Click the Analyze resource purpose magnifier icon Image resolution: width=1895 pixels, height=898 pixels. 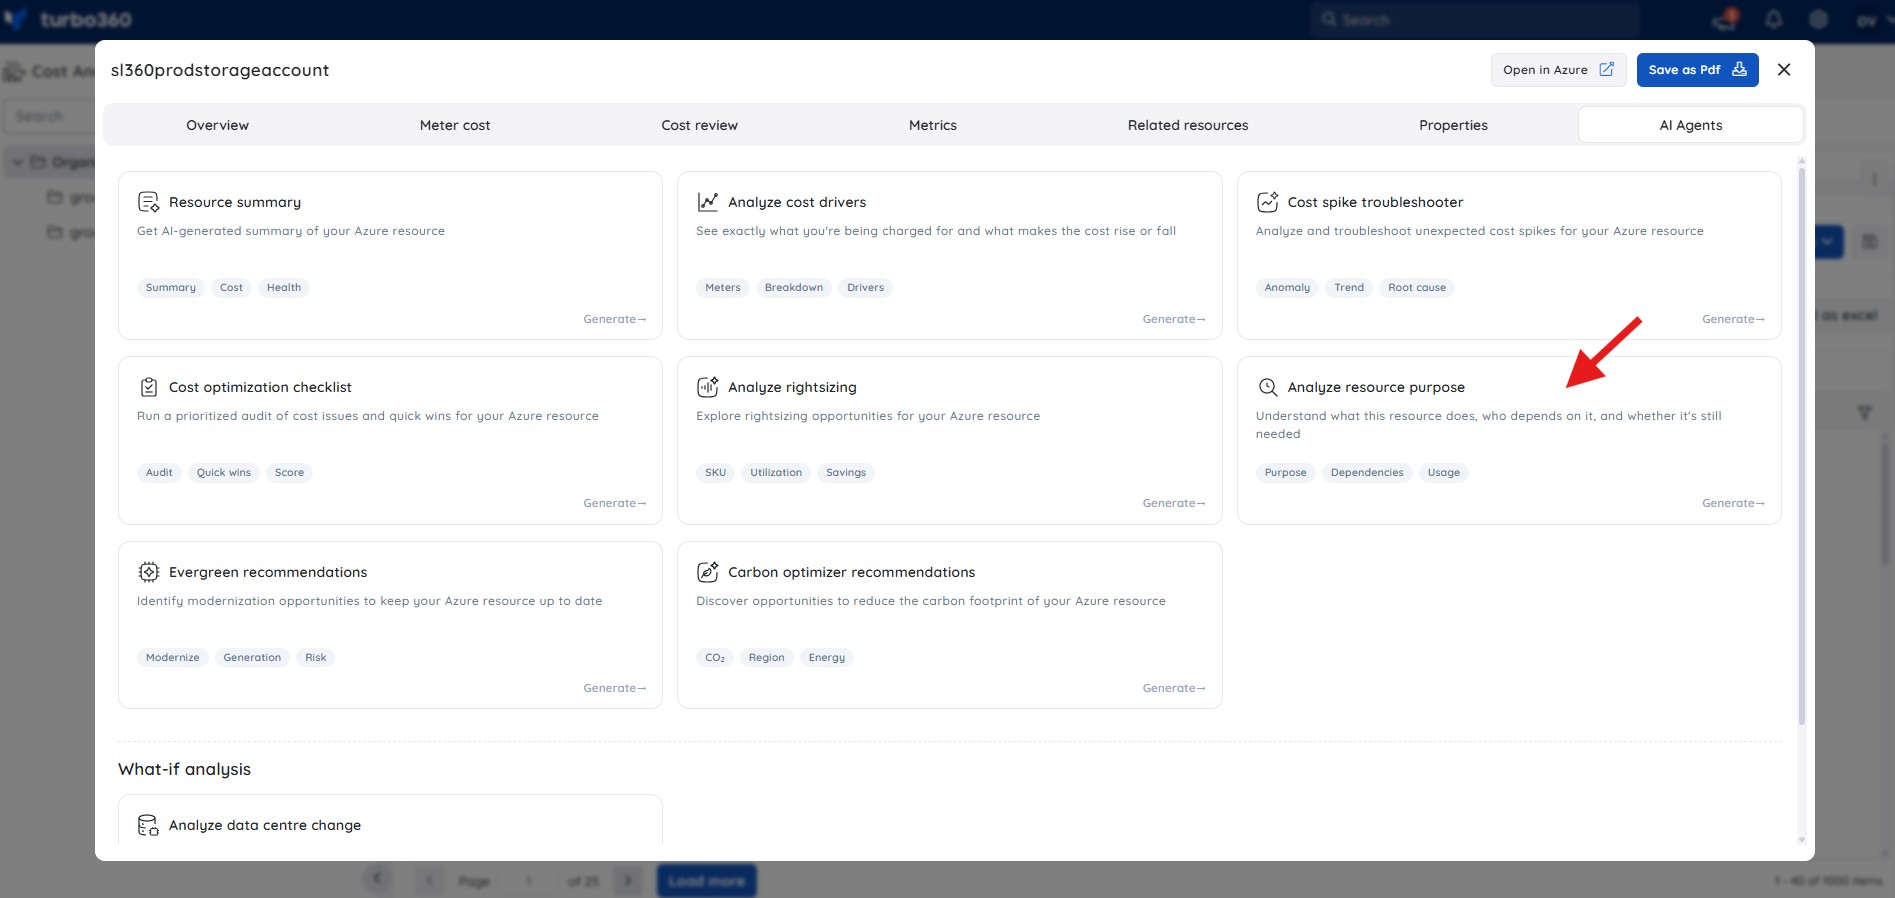(1267, 387)
